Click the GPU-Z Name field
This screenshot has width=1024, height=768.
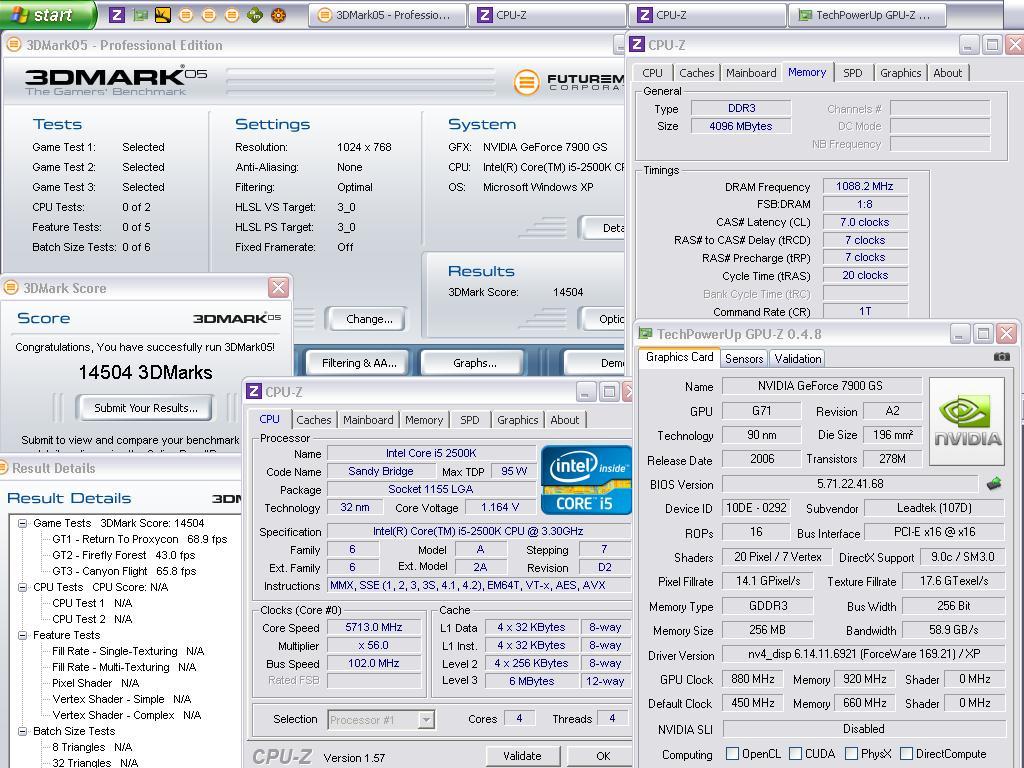(821, 386)
